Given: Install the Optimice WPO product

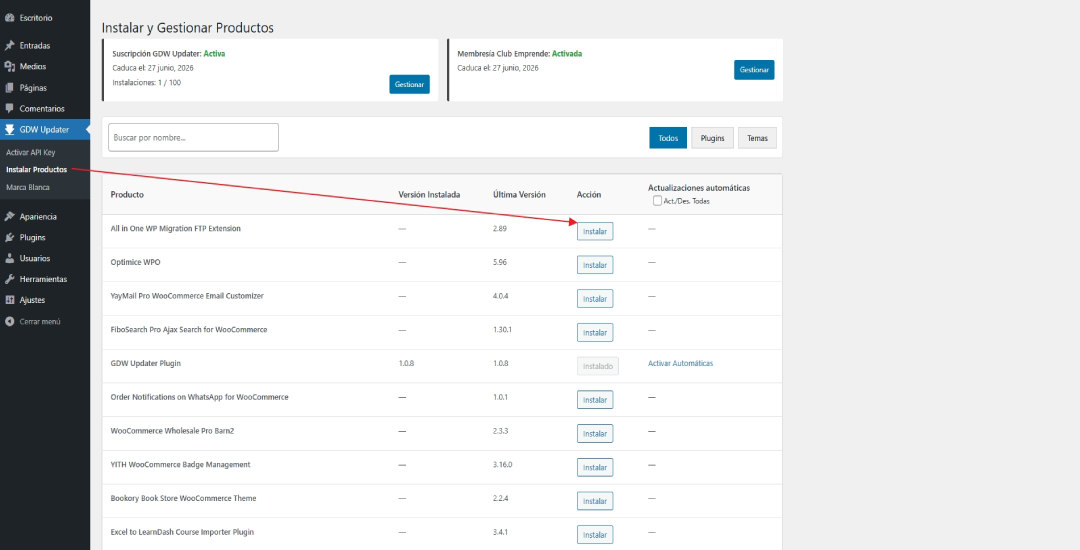Looking at the screenshot, I should (595, 265).
